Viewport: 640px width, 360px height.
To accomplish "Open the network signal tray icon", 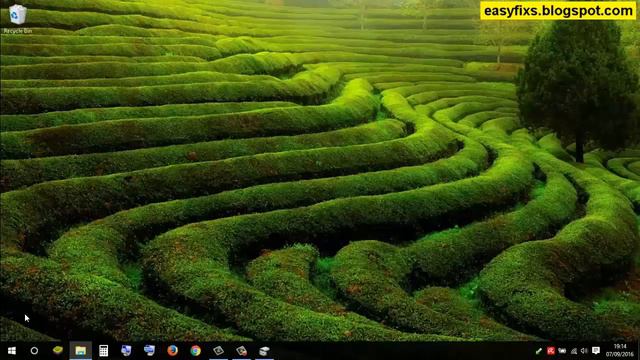I will (x=574, y=351).
